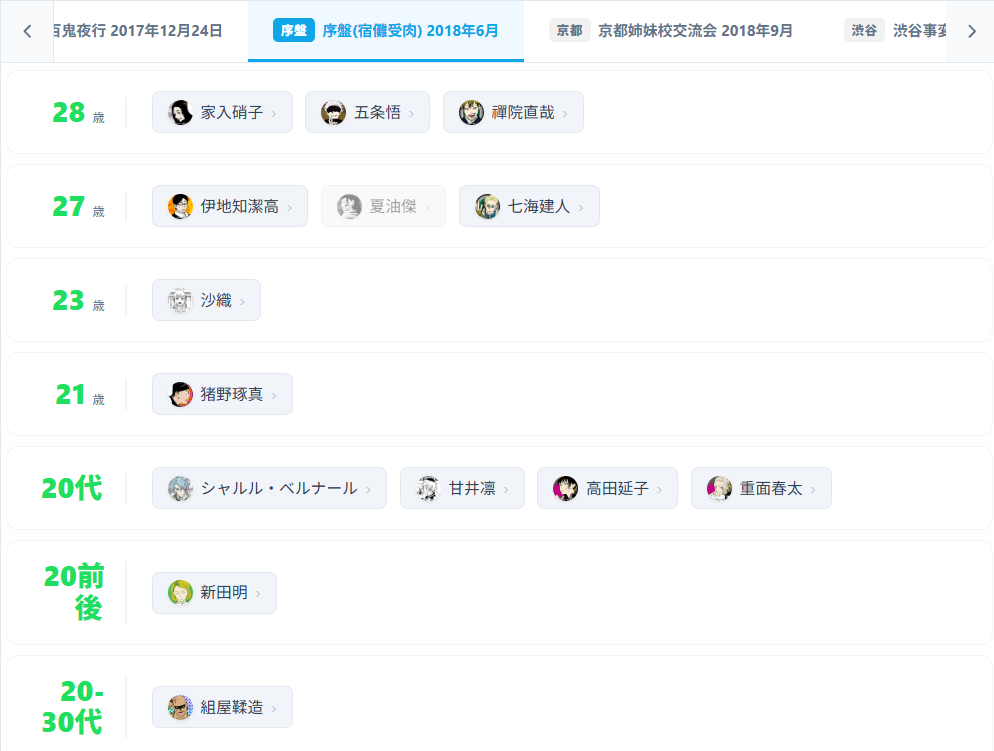Click the 28 歳 age label
994x751 pixels.
[x=78, y=113]
